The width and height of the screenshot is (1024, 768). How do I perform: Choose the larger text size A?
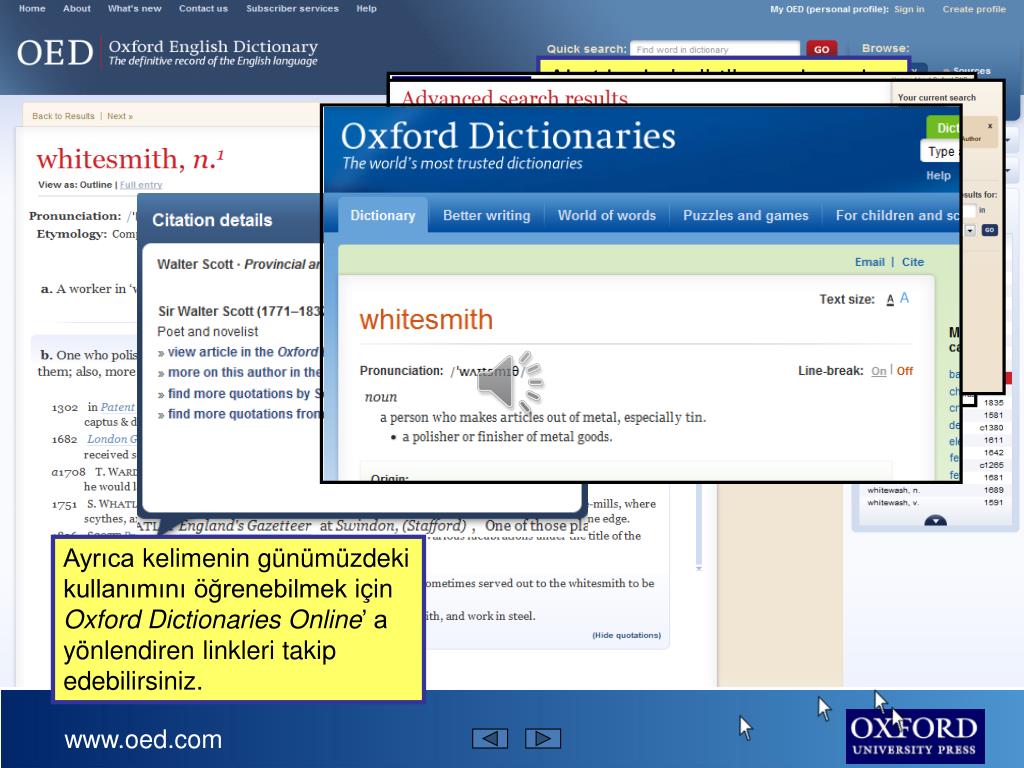904,298
